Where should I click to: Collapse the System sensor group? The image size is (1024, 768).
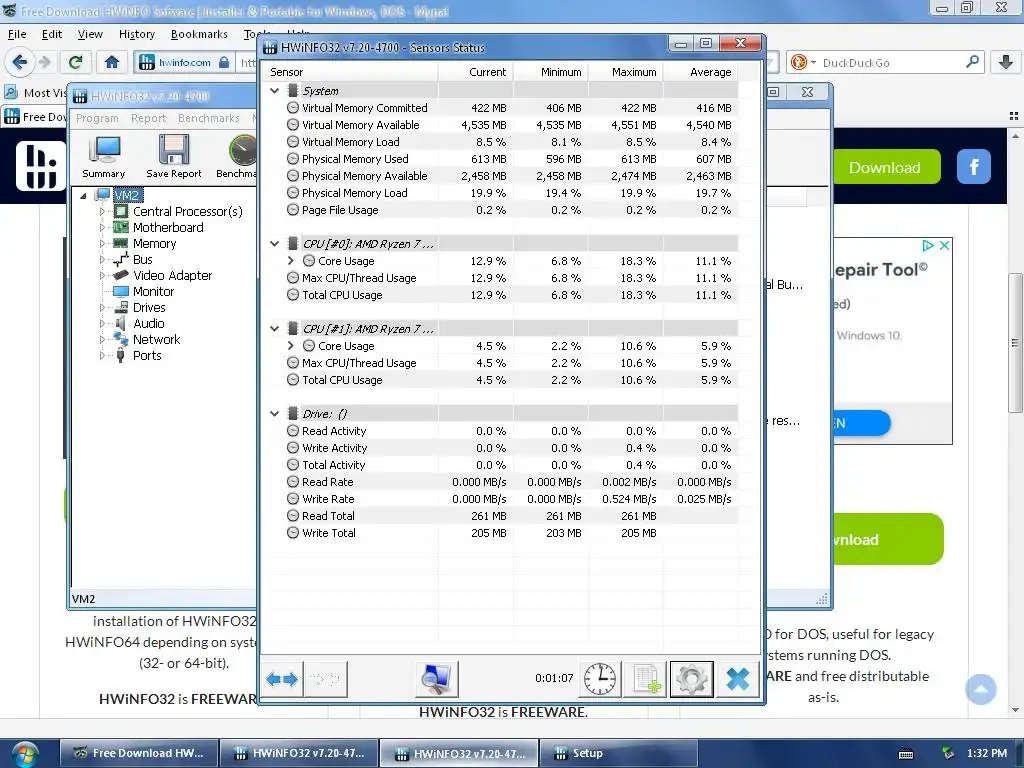pyautogui.click(x=275, y=91)
